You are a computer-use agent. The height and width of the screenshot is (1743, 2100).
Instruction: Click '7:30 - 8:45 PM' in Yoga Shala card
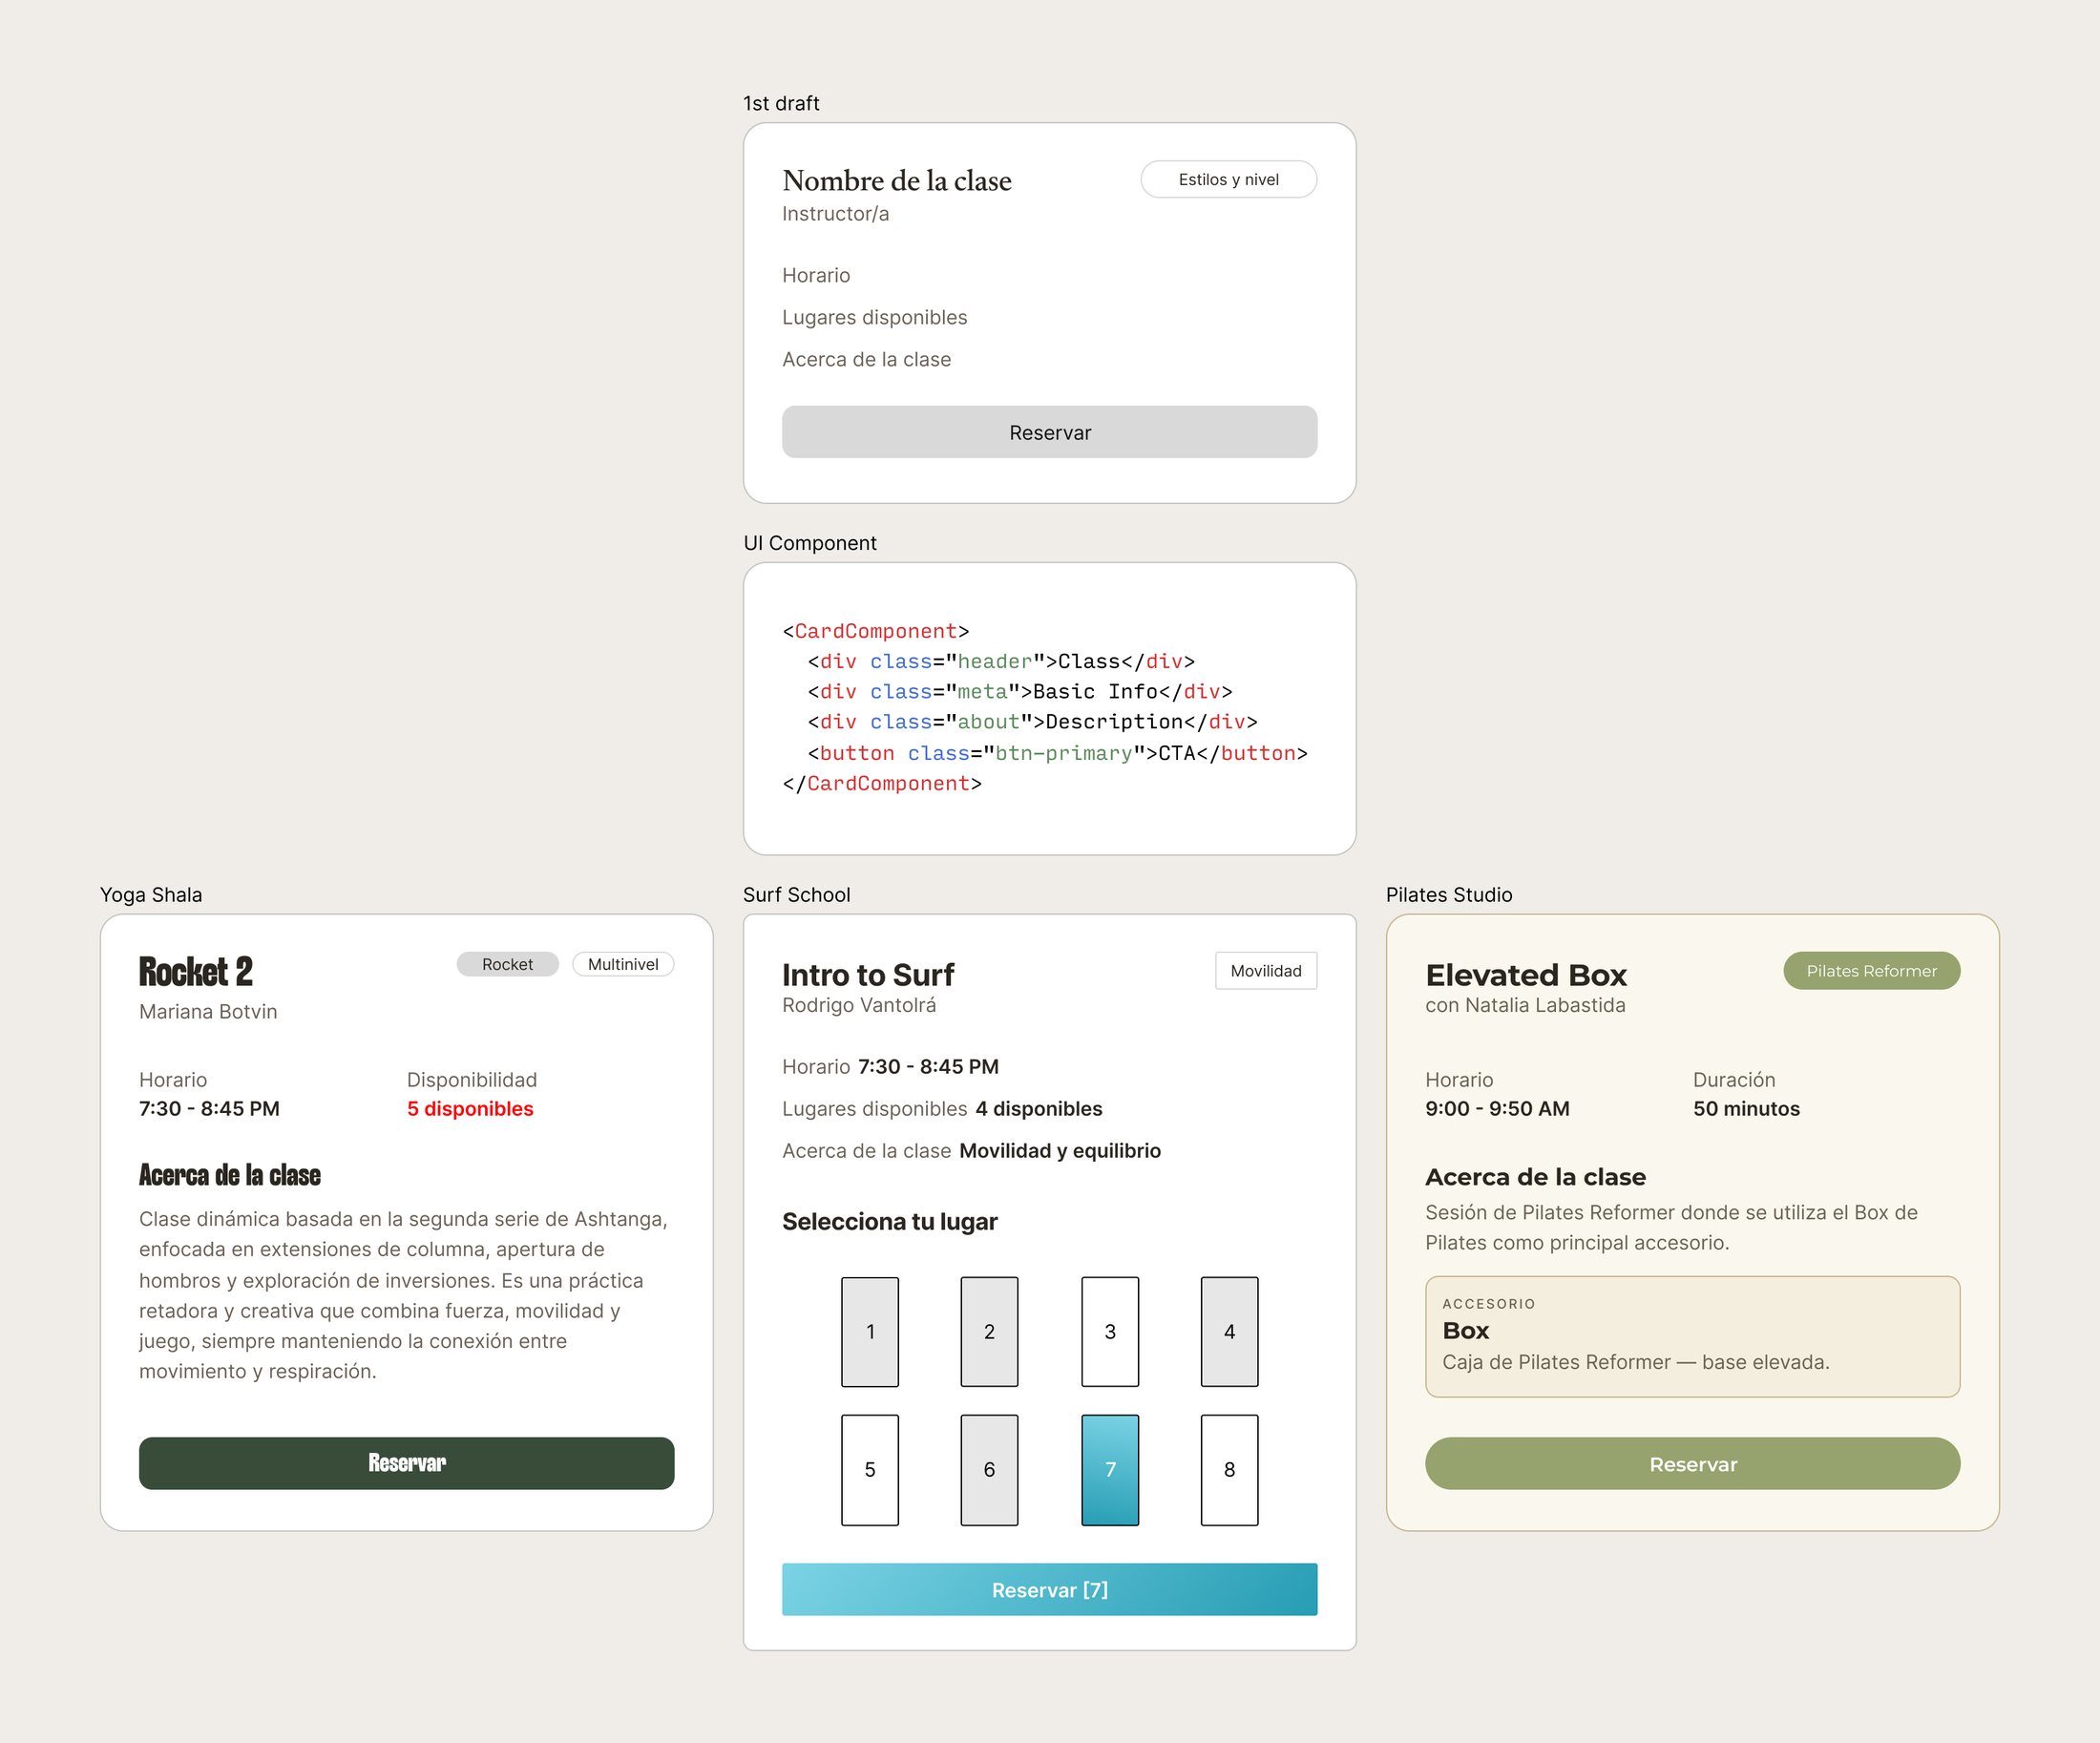[x=209, y=1108]
